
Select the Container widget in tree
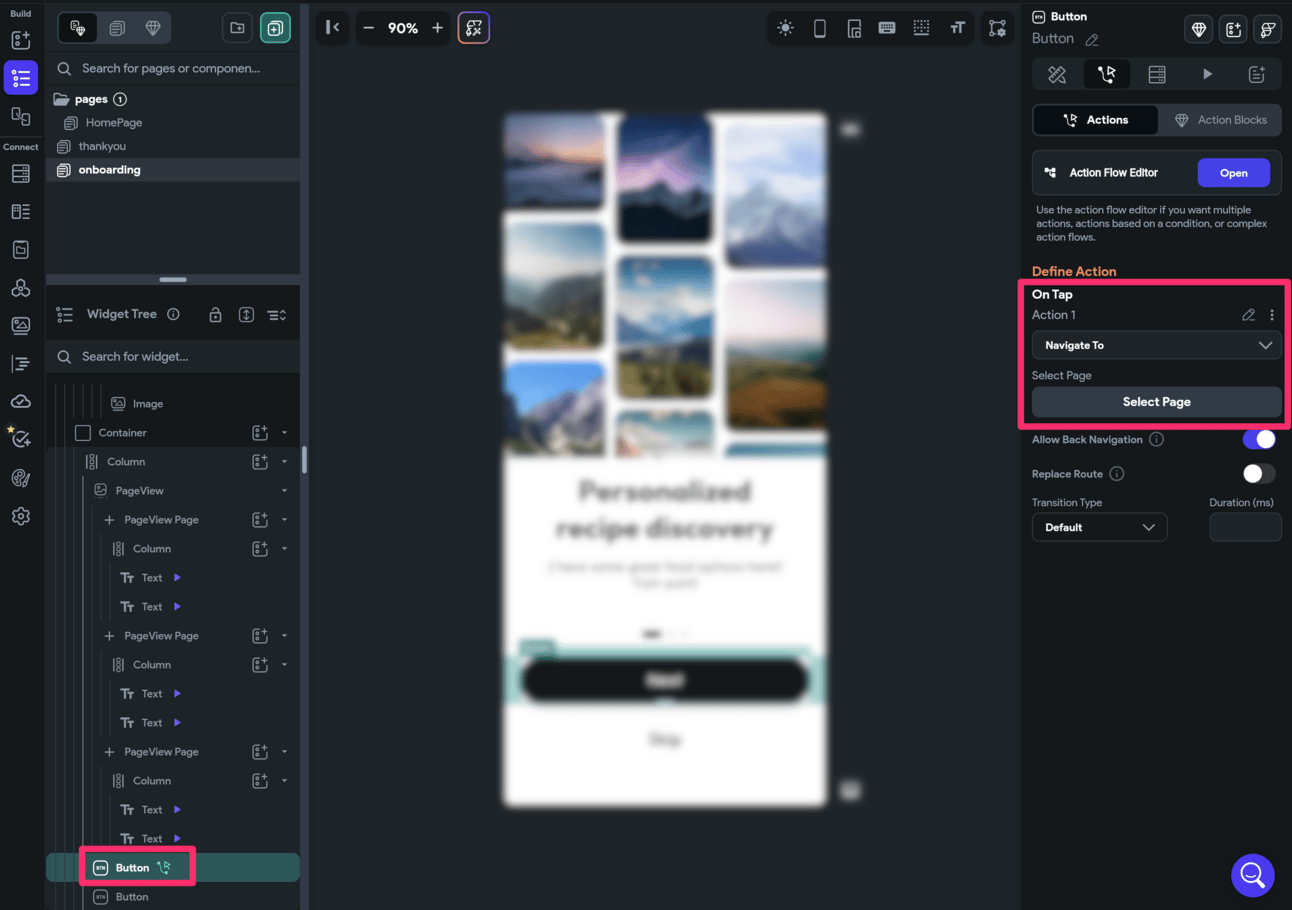[x=123, y=433]
